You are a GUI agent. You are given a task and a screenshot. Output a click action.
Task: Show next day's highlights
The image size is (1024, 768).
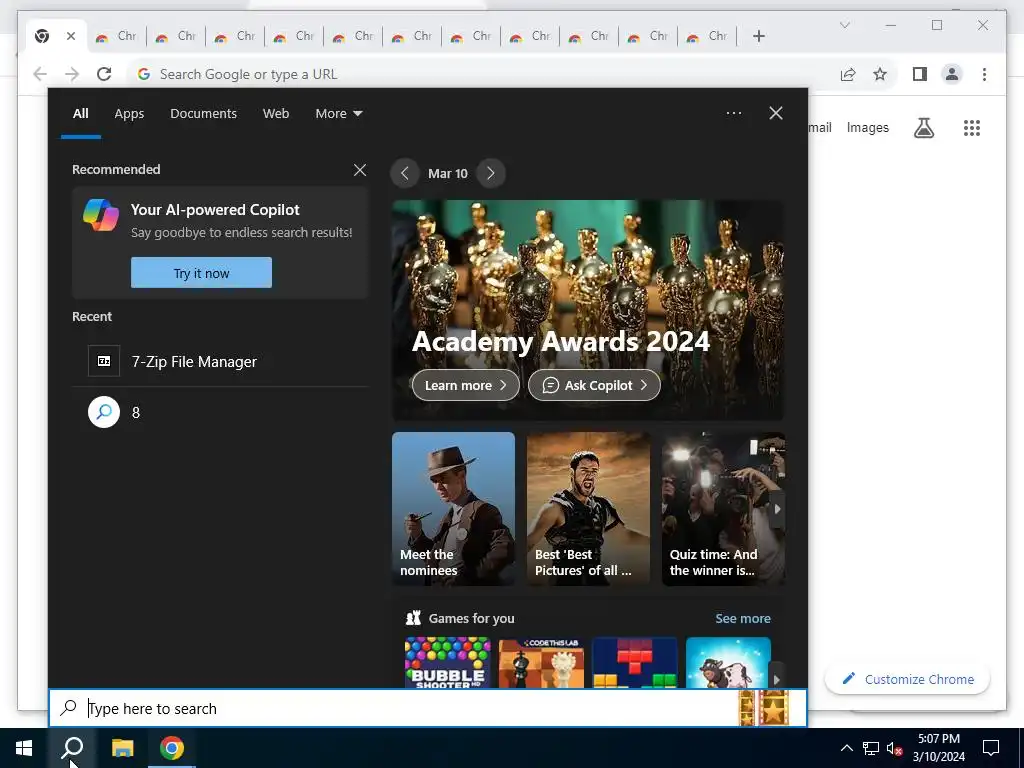pos(490,173)
